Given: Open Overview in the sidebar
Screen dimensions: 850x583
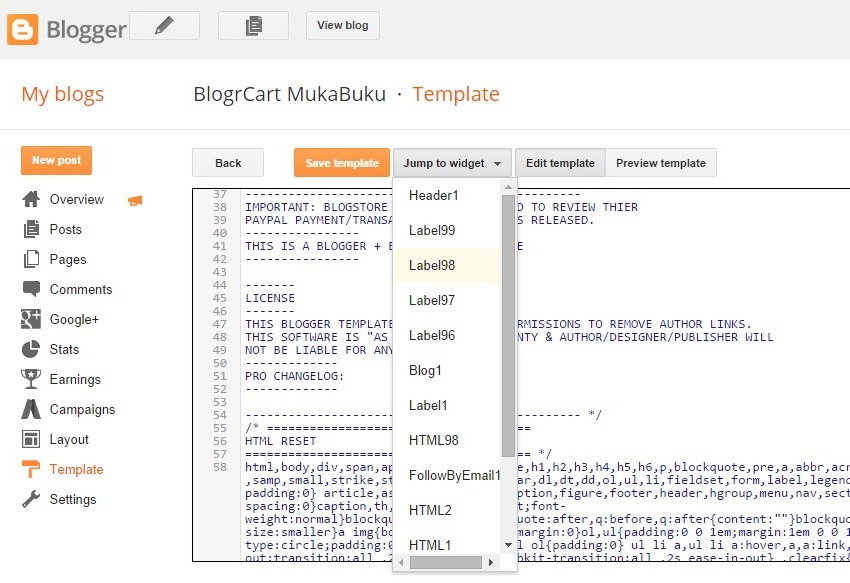Looking at the screenshot, I should (x=76, y=200).
